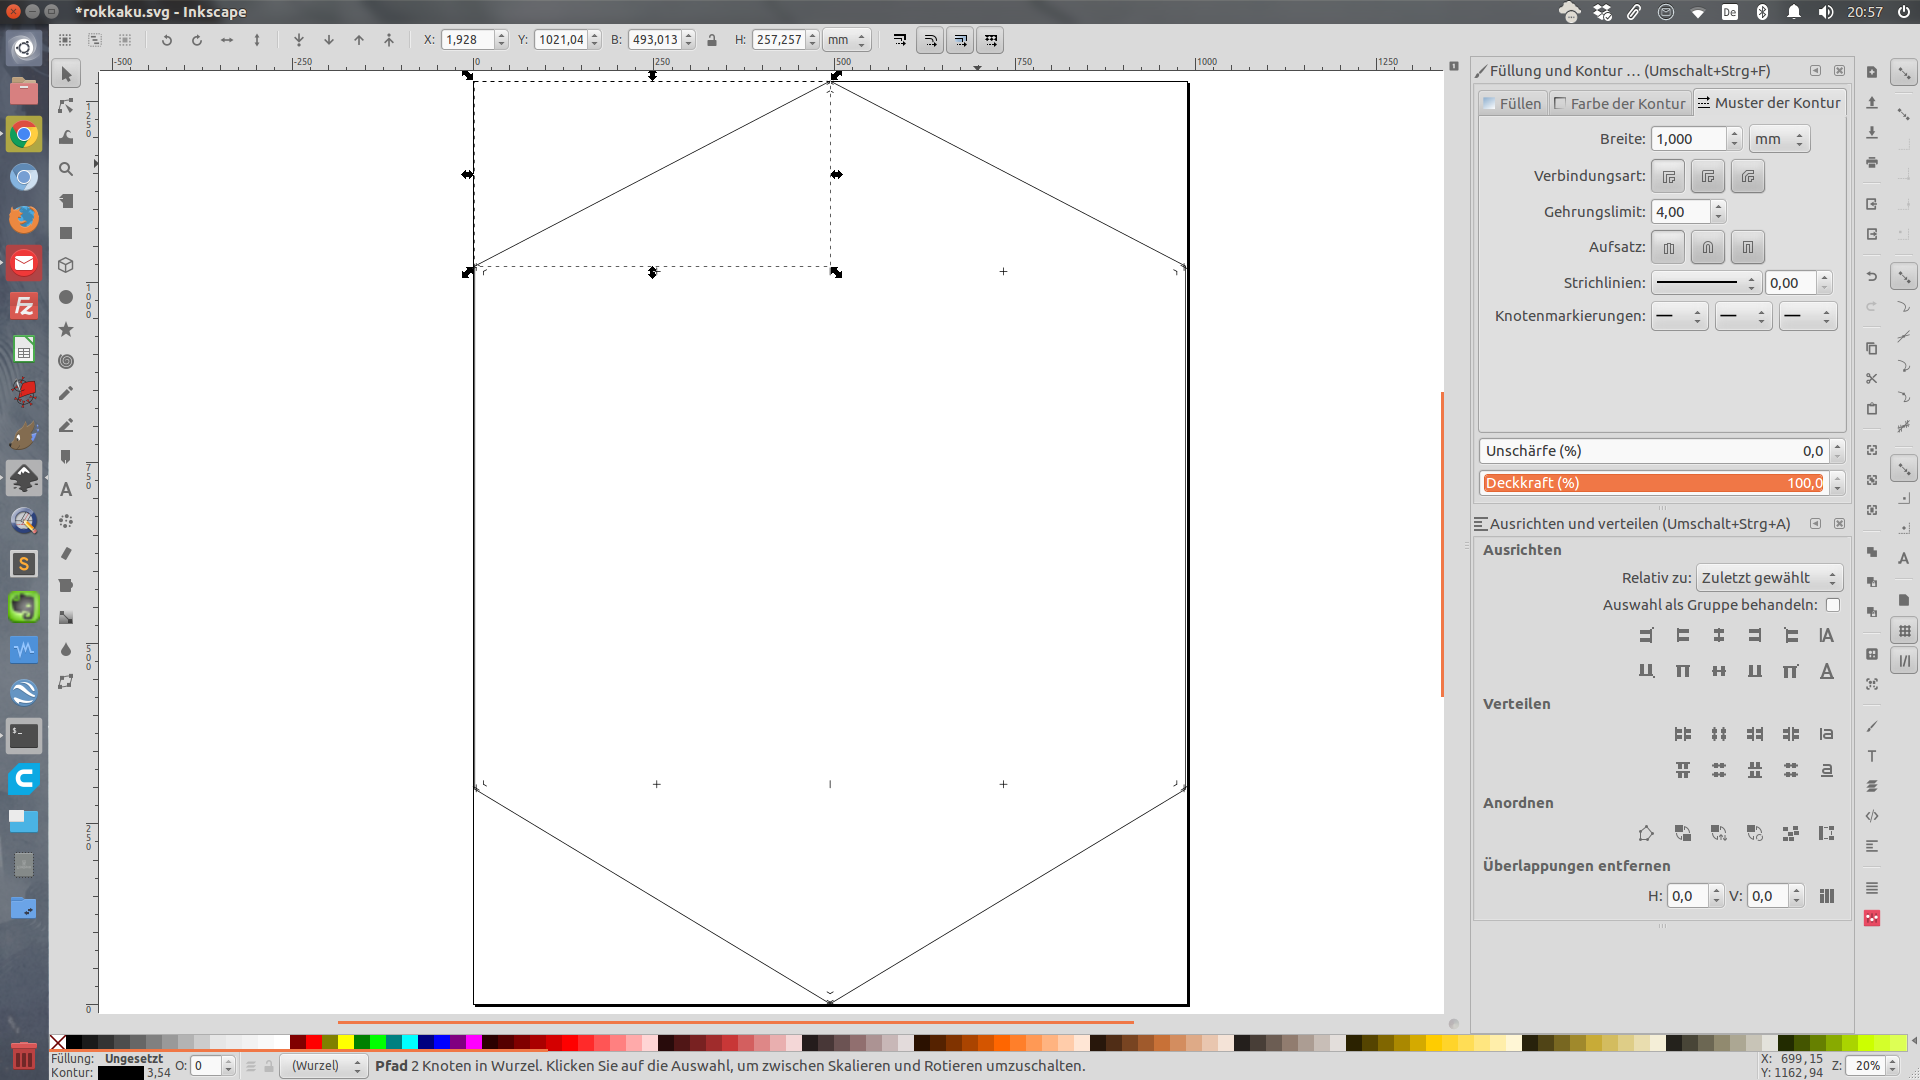Screen dimensions: 1920x1080
Task: Click the remove overlaps button
Action: (x=1827, y=896)
